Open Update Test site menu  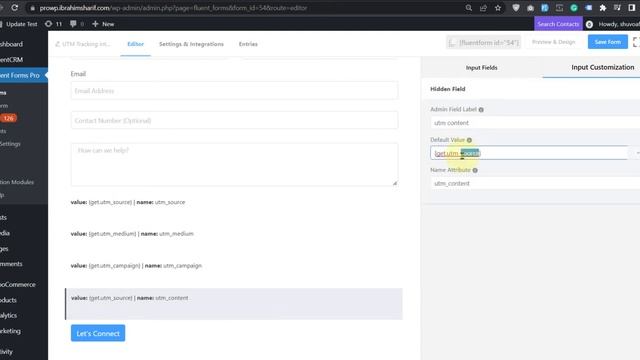21,24
